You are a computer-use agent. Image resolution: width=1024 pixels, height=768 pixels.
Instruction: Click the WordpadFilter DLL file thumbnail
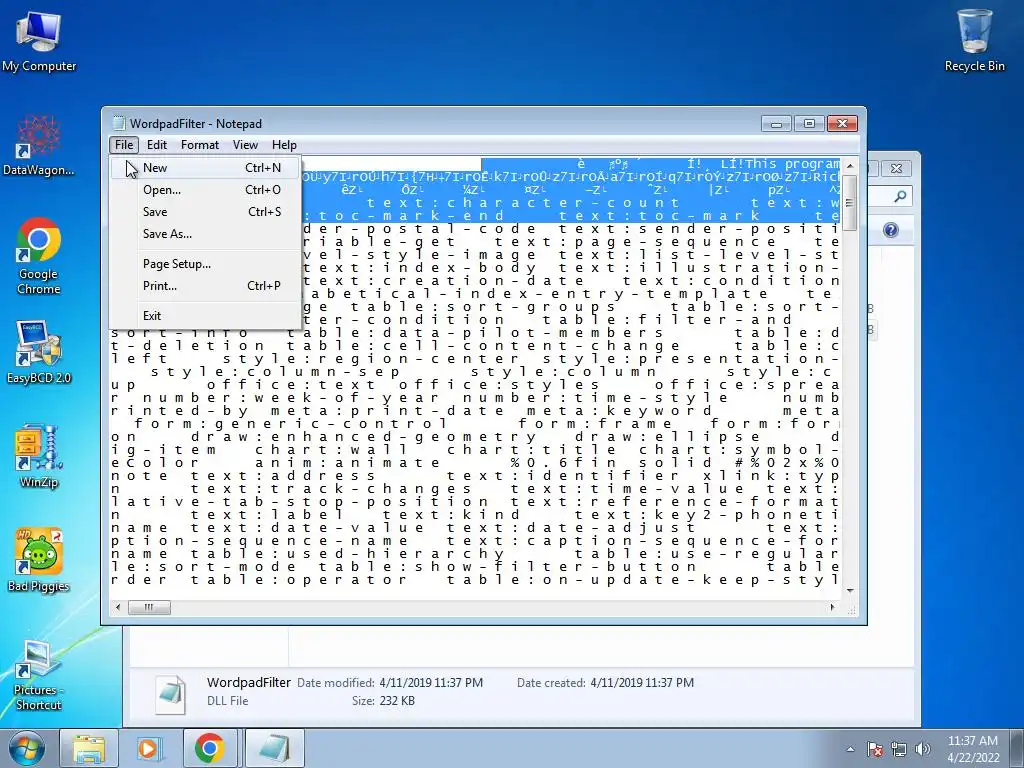(171, 694)
